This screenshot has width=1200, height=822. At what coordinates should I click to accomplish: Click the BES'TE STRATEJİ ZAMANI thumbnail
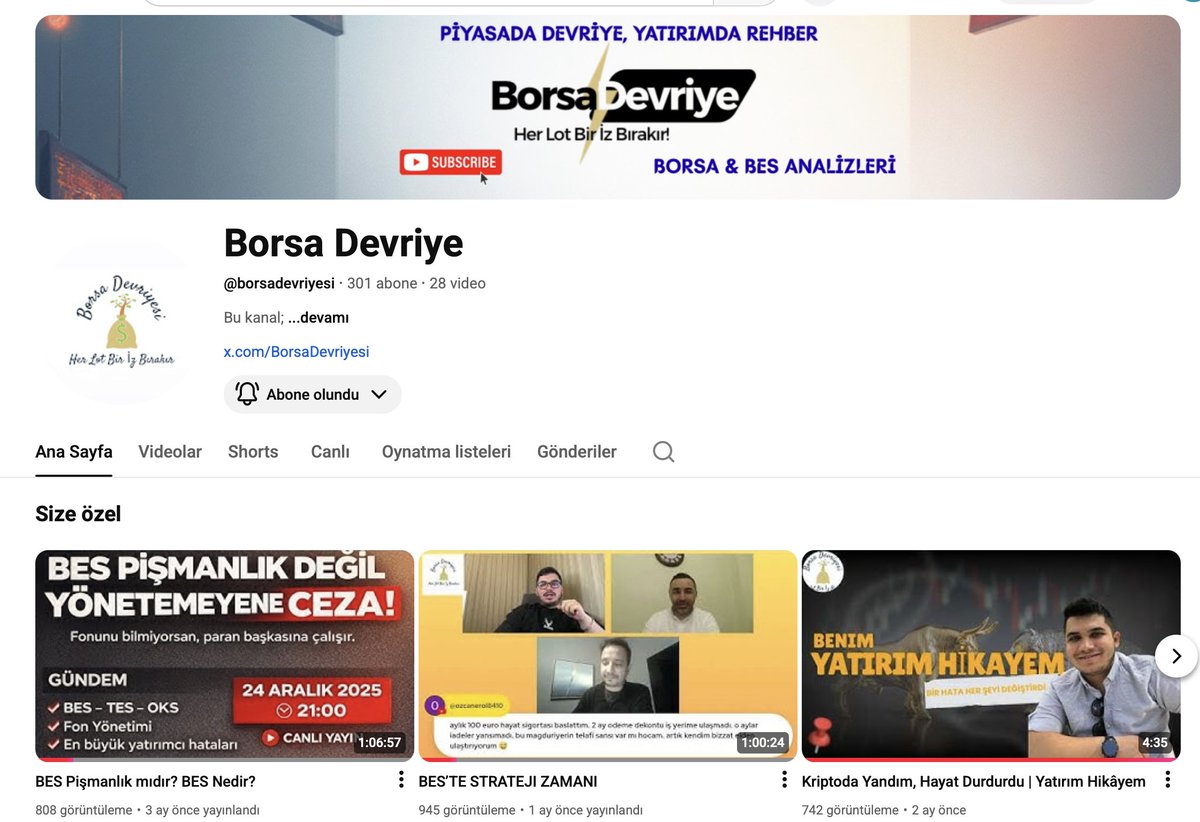coord(607,655)
